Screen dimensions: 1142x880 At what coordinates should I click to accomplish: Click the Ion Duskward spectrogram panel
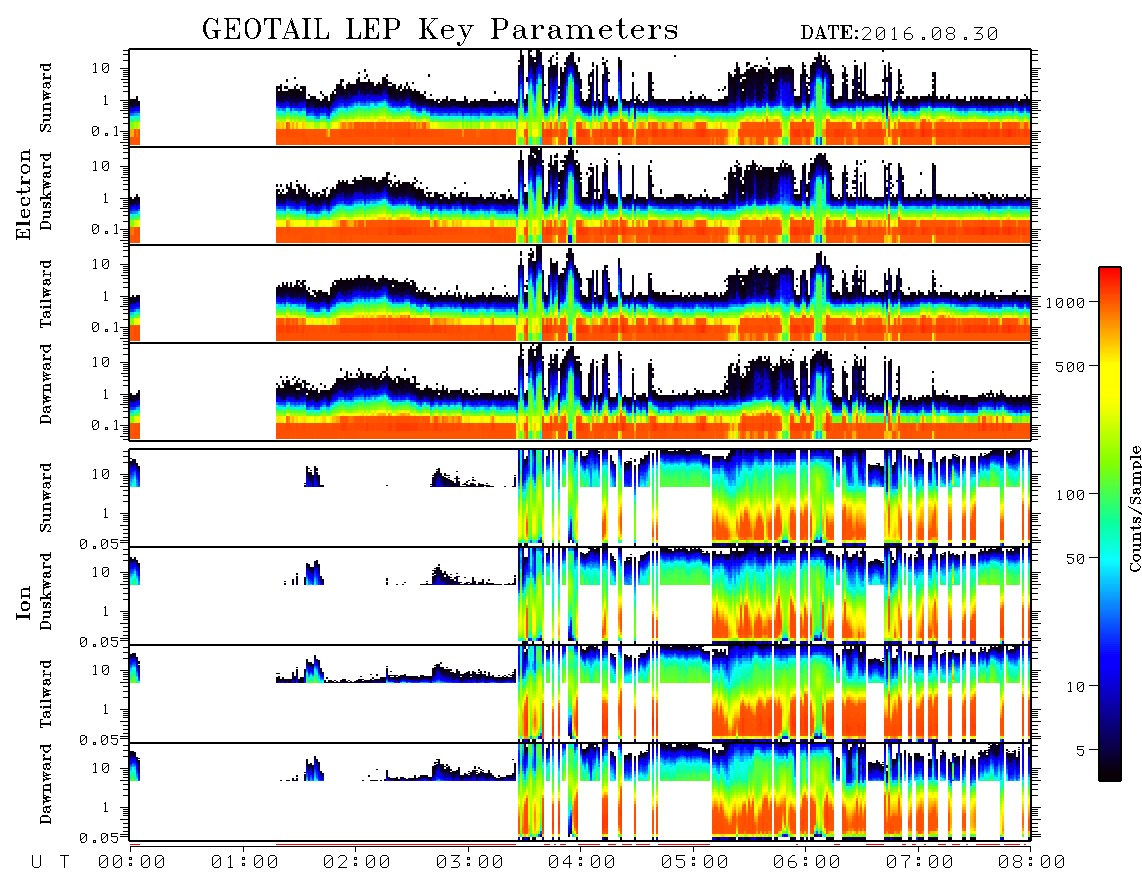tap(580, 595)
